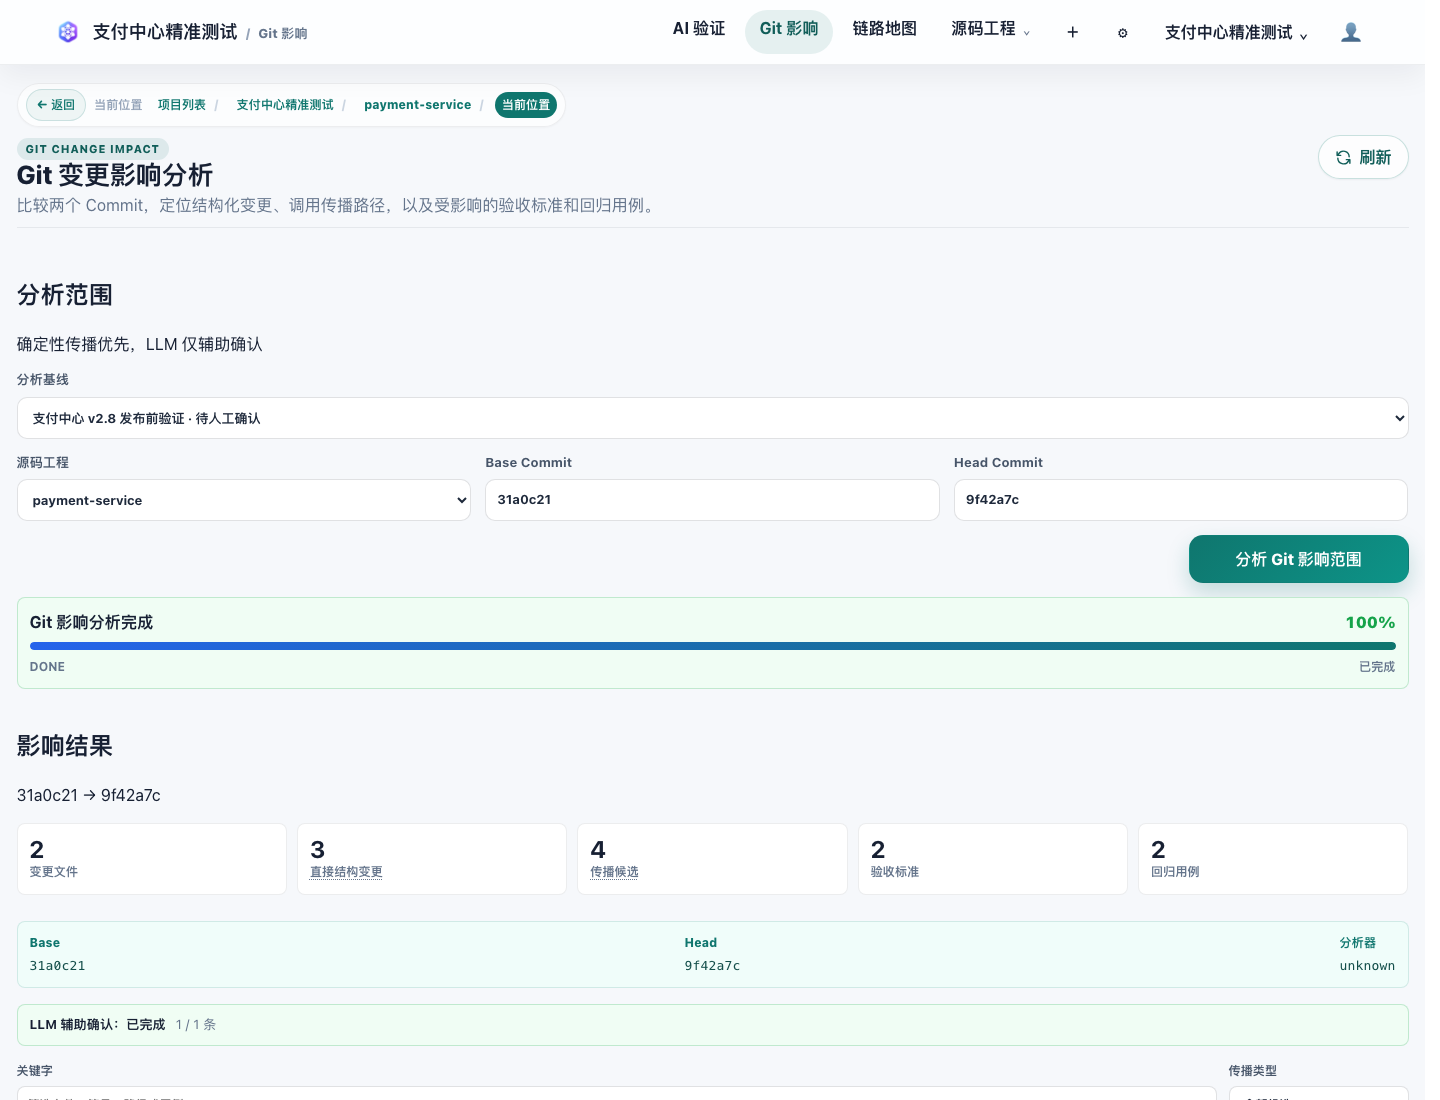Click the 'Git 变更影响分析' heading

[x=115, y=176]
